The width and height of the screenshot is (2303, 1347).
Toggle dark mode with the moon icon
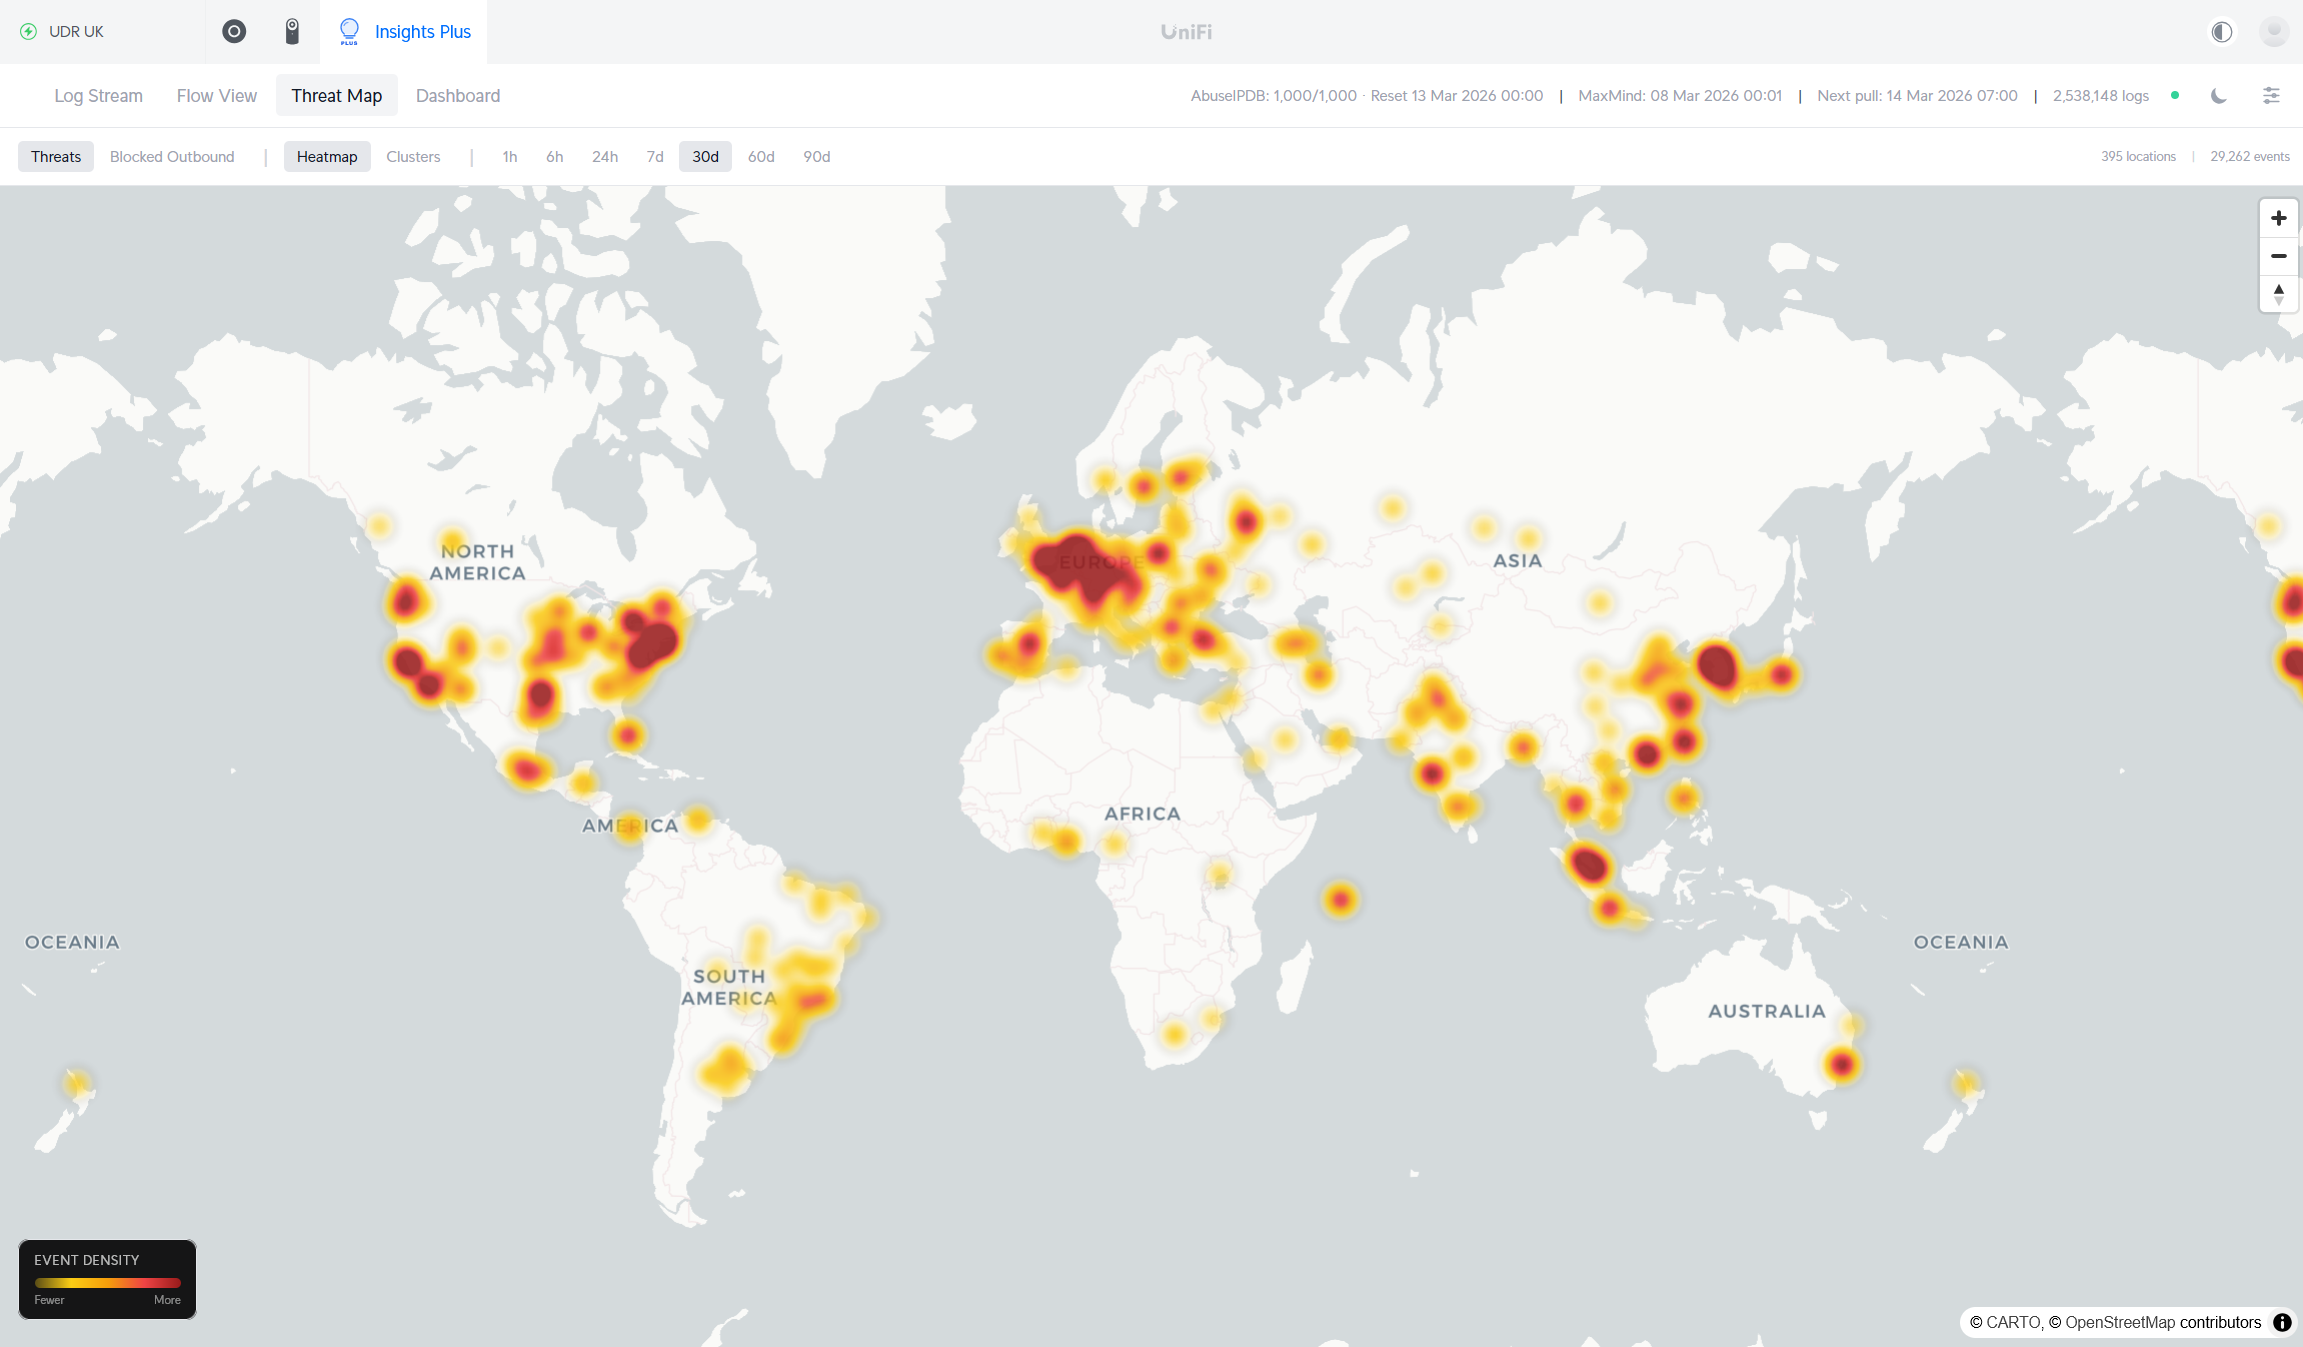[x=2218, y=96]
